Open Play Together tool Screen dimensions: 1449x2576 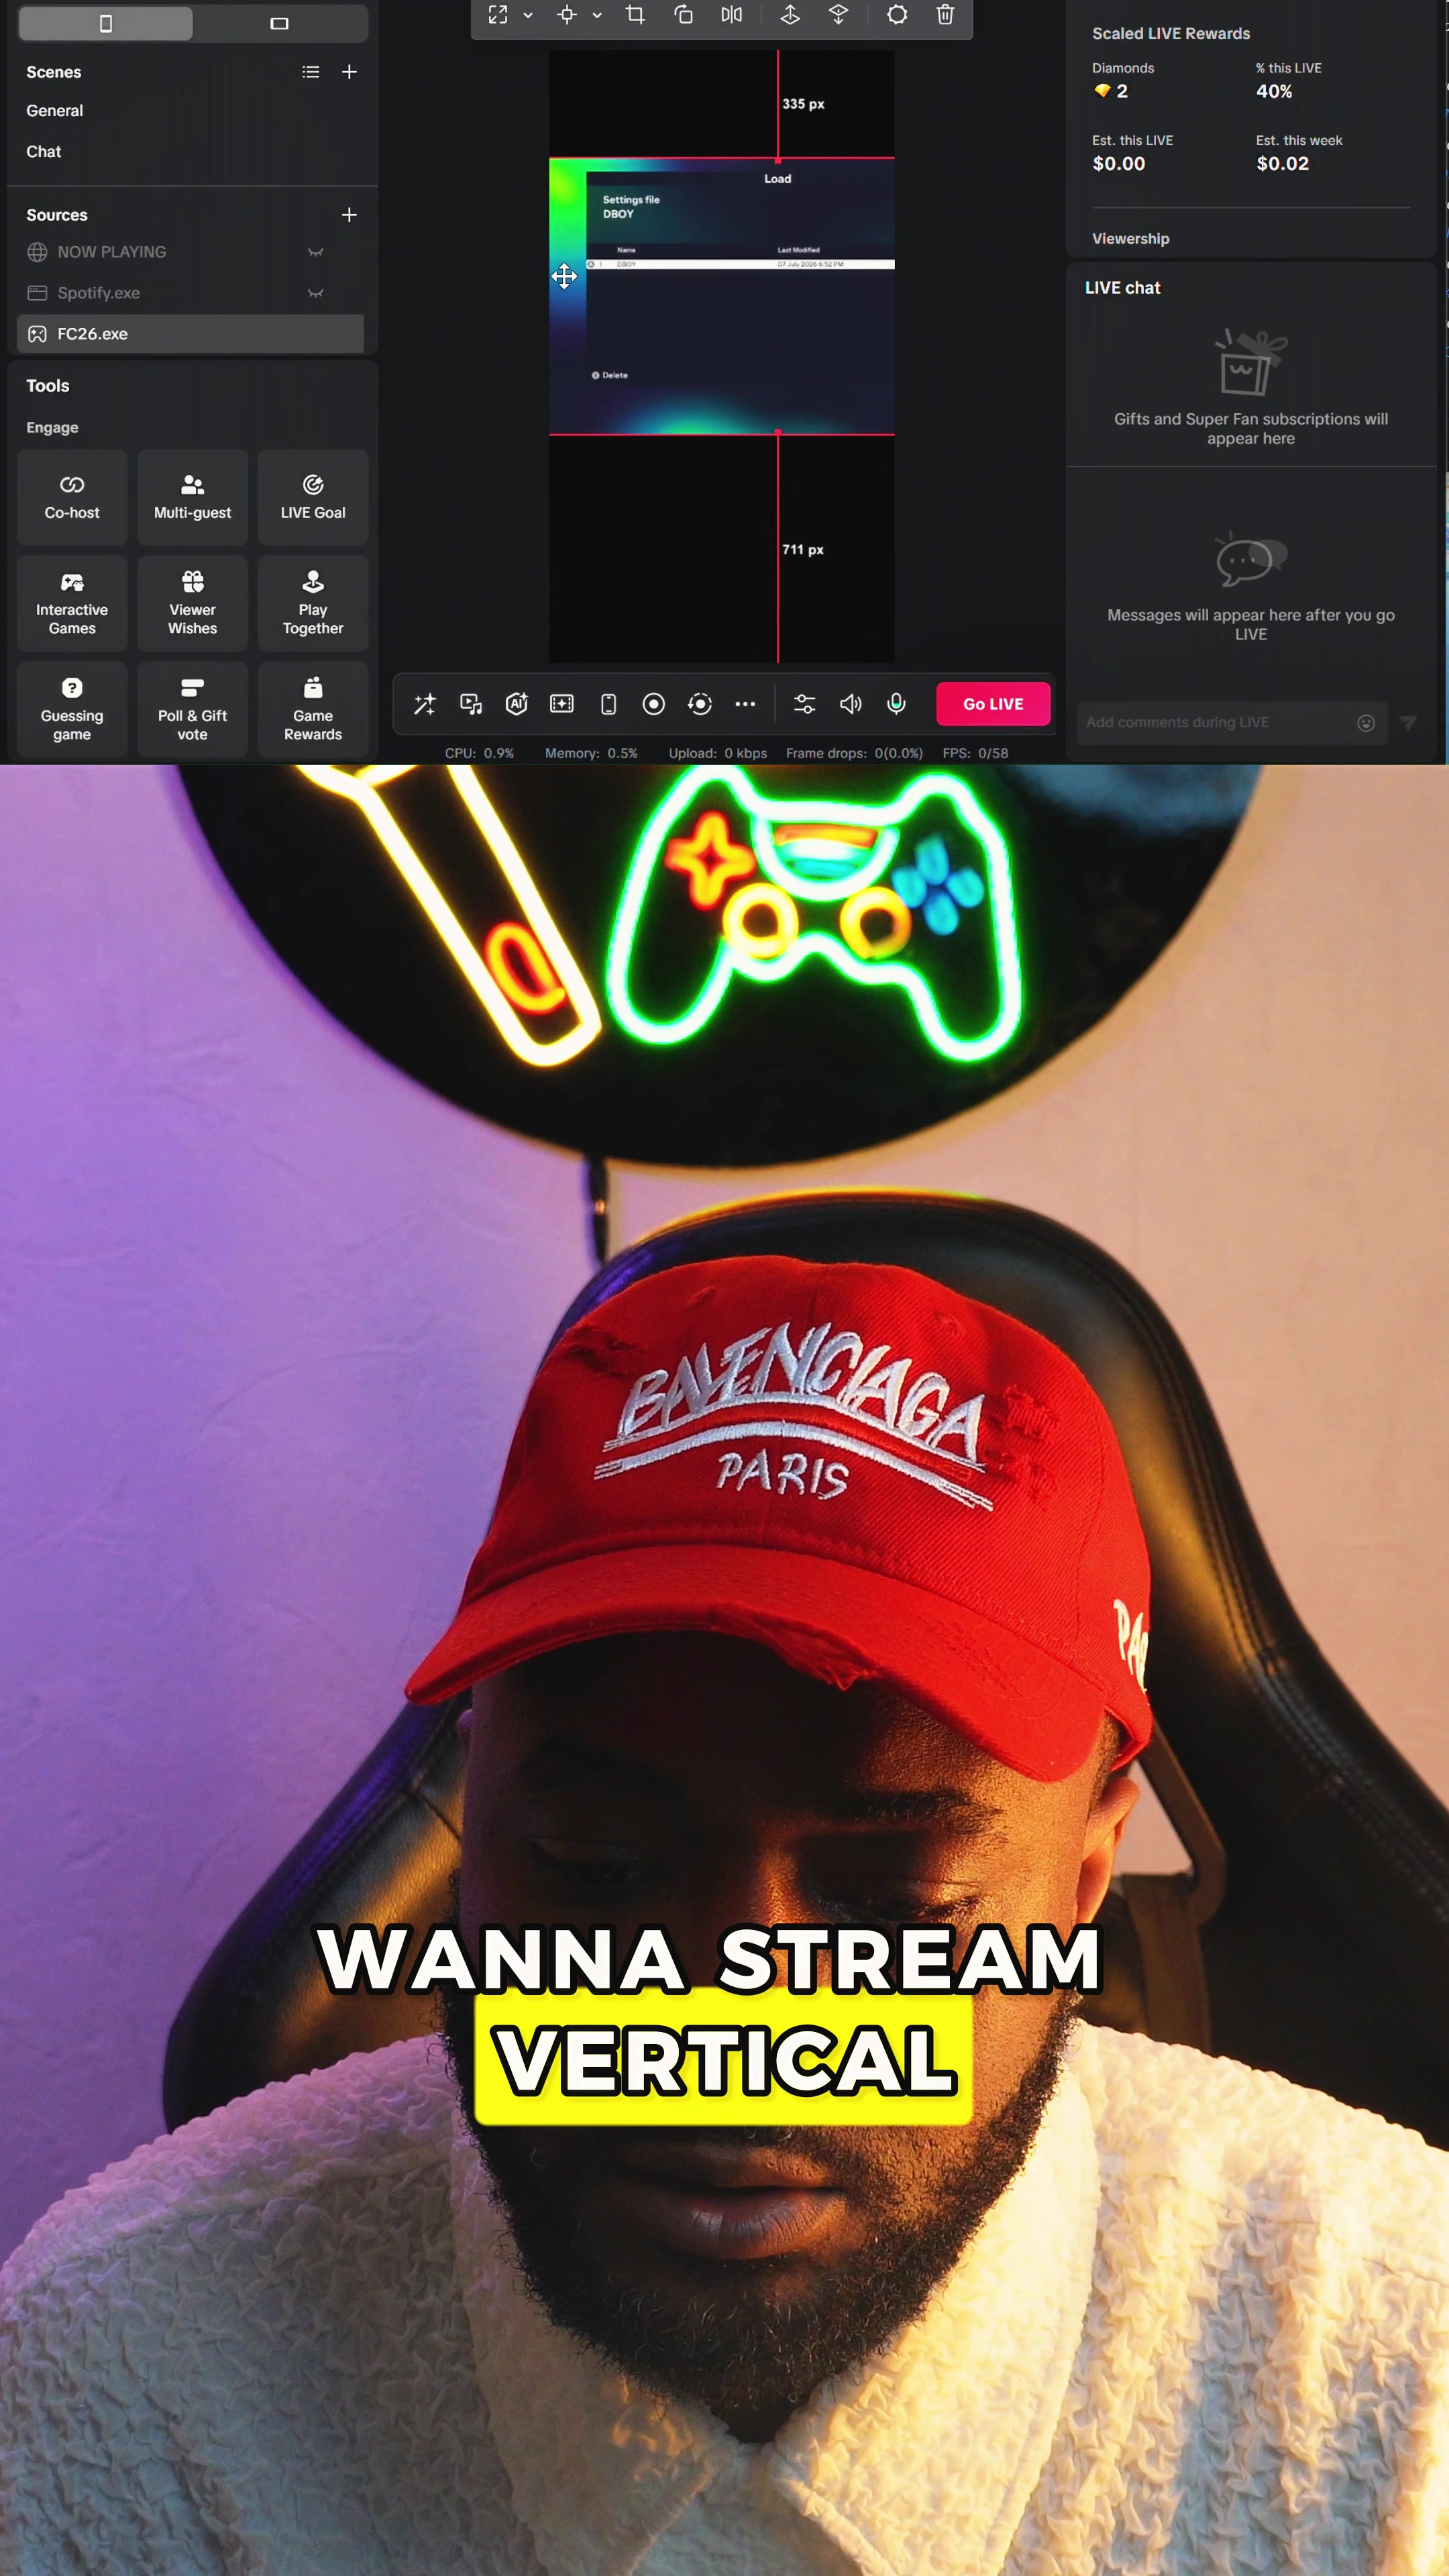(313, 604)
